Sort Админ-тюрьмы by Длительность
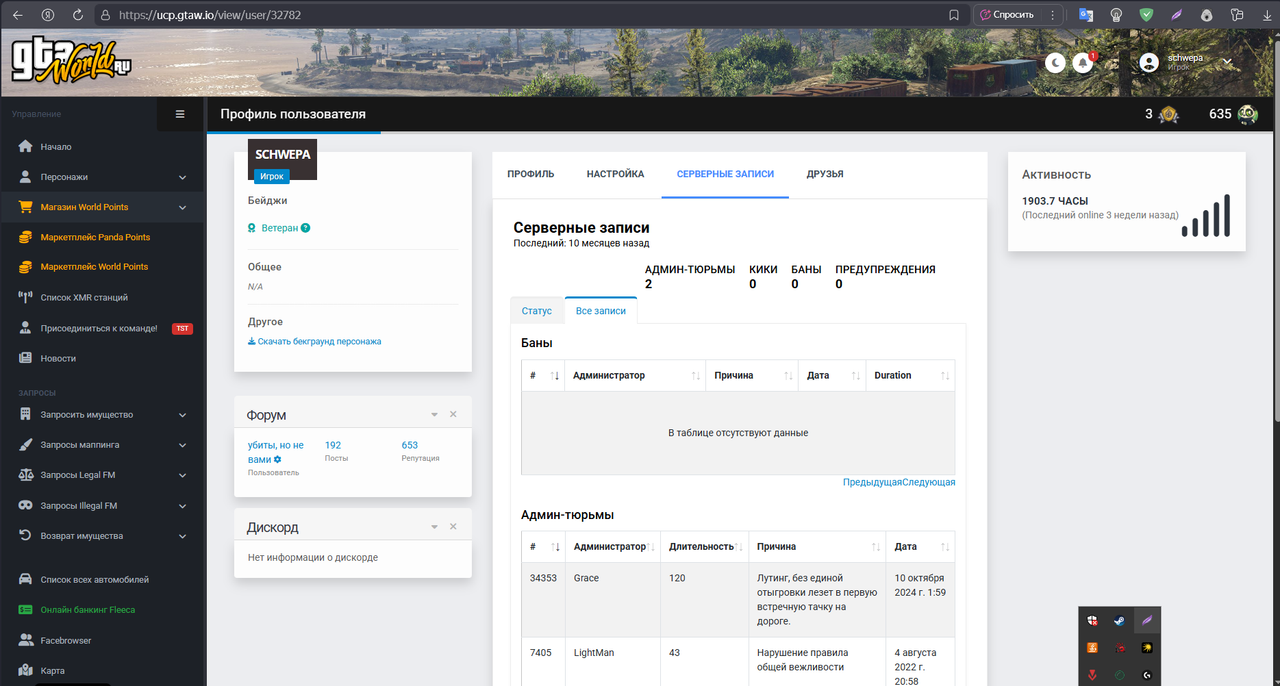The image size is (1280, 686). click(x=704, y=547)
